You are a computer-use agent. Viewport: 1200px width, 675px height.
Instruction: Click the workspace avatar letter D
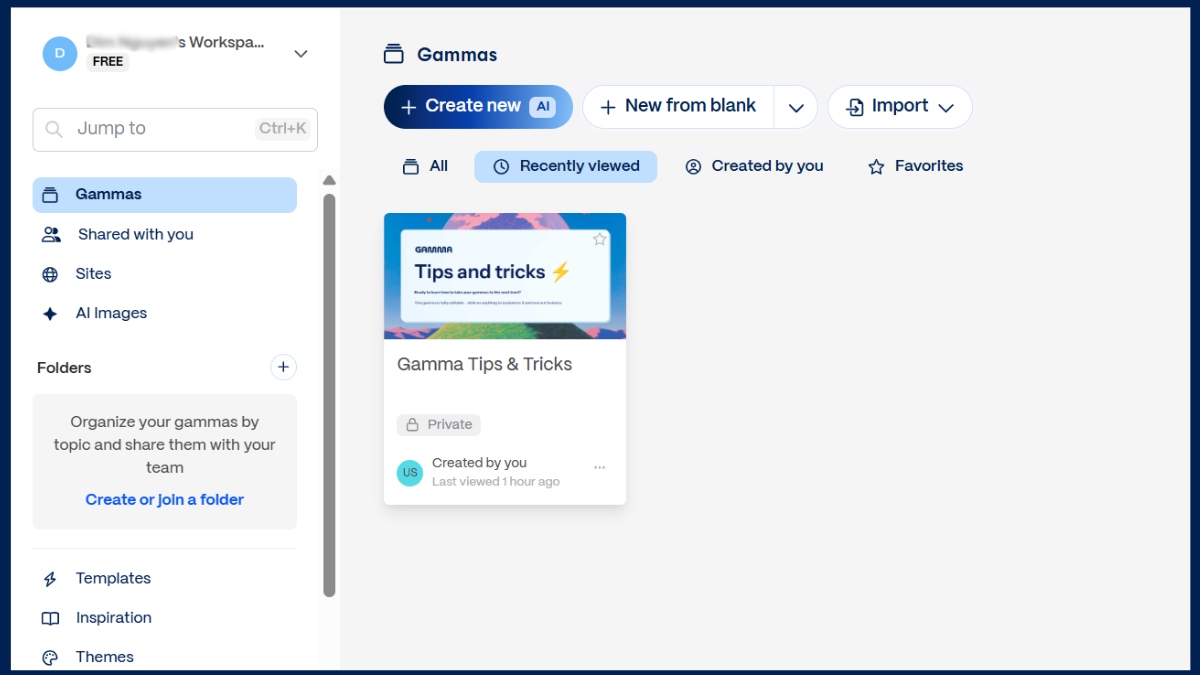[x=59, y=53]
